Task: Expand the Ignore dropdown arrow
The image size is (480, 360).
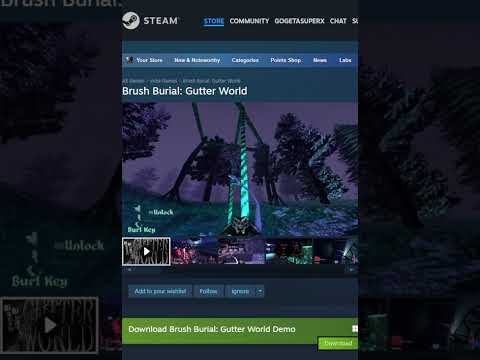Action: click(260, 291)
